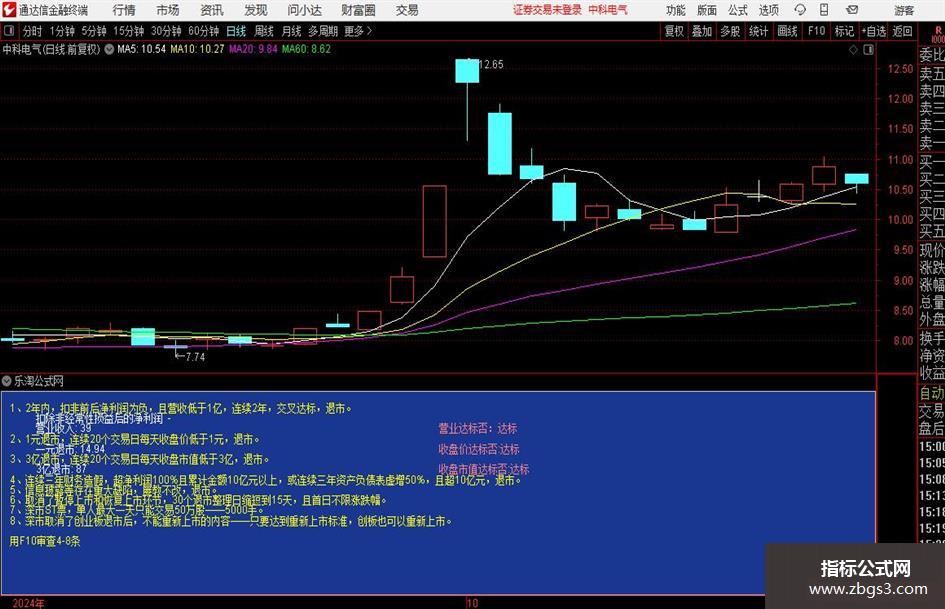Click the 10 month marker on timeline
This screenshot has height=609, width=945.
pyautogui.click(x=472, y=604)
